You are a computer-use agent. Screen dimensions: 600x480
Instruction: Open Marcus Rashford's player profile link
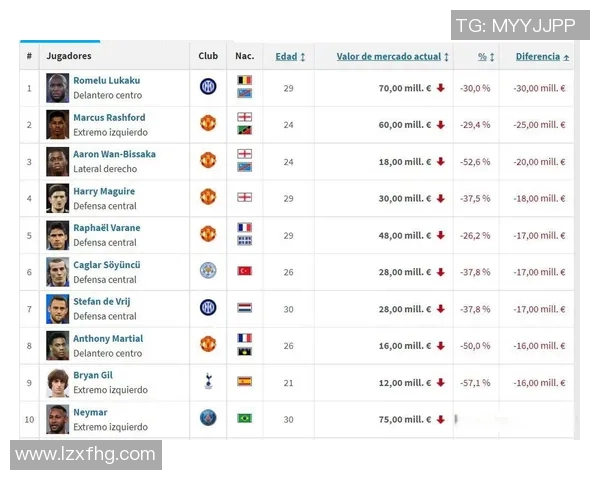point(109,117)
